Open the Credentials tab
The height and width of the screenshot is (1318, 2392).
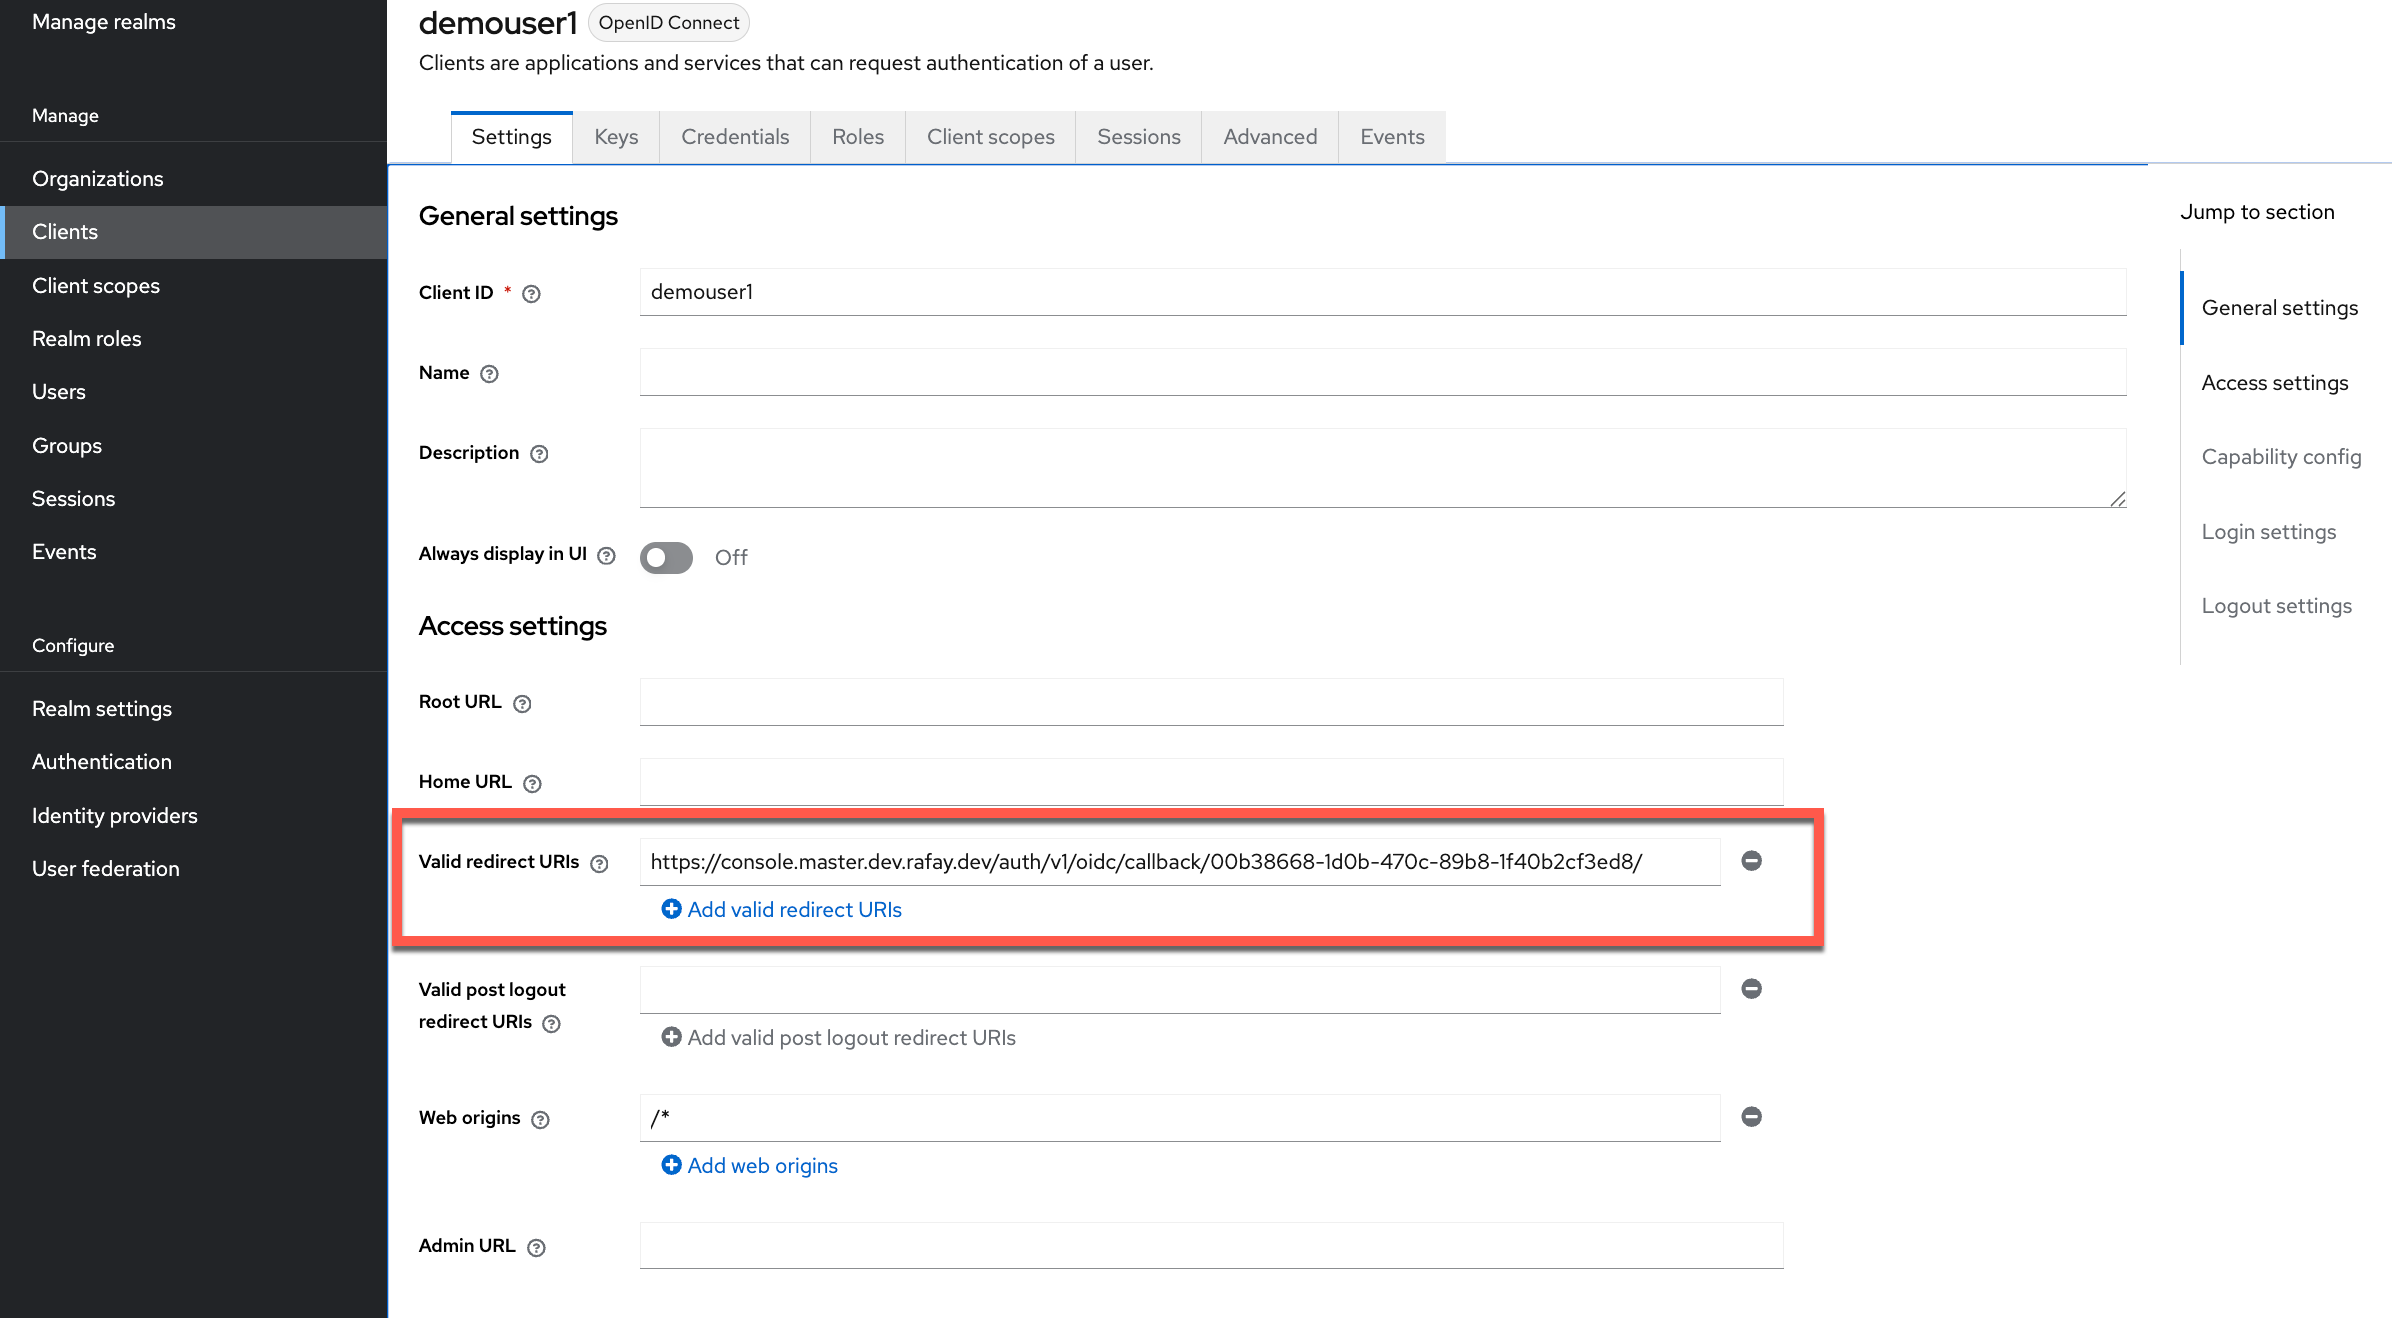coord(734,137)
